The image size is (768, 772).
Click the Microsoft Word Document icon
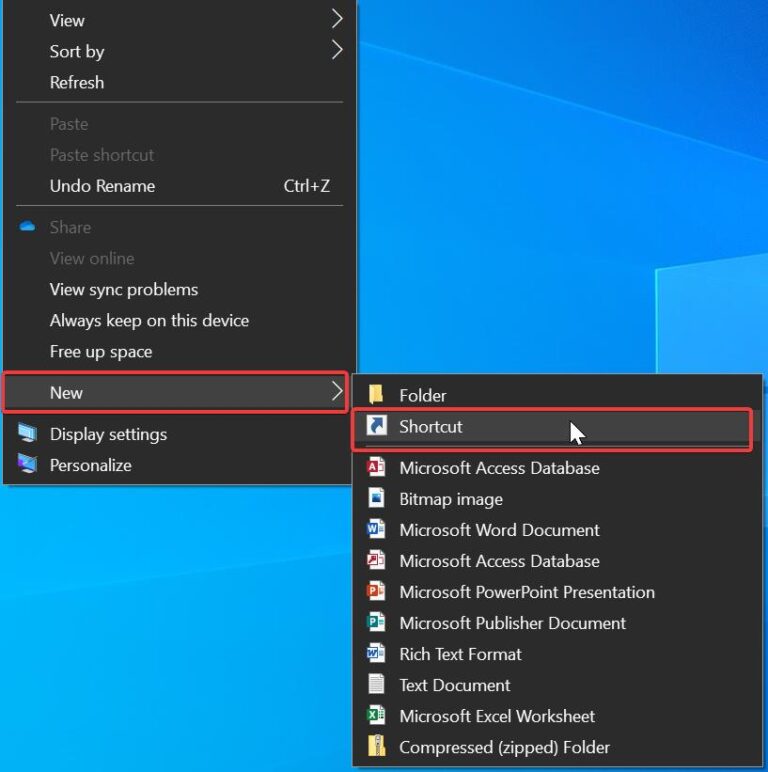click(x=376, y=530)
